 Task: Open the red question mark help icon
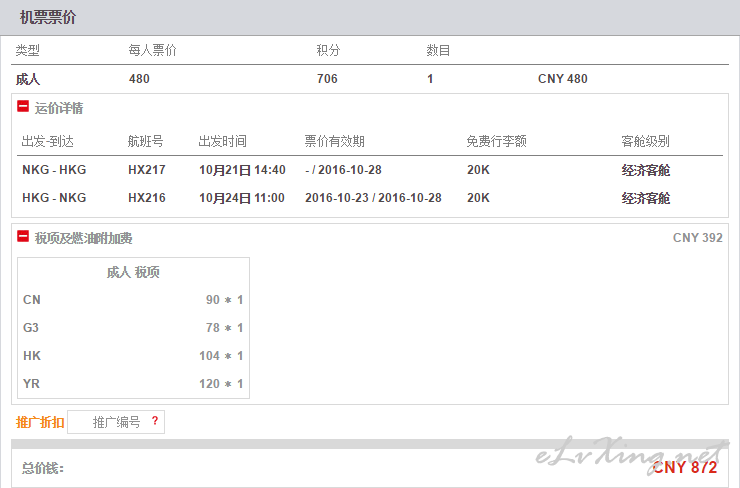coord(155,421)
